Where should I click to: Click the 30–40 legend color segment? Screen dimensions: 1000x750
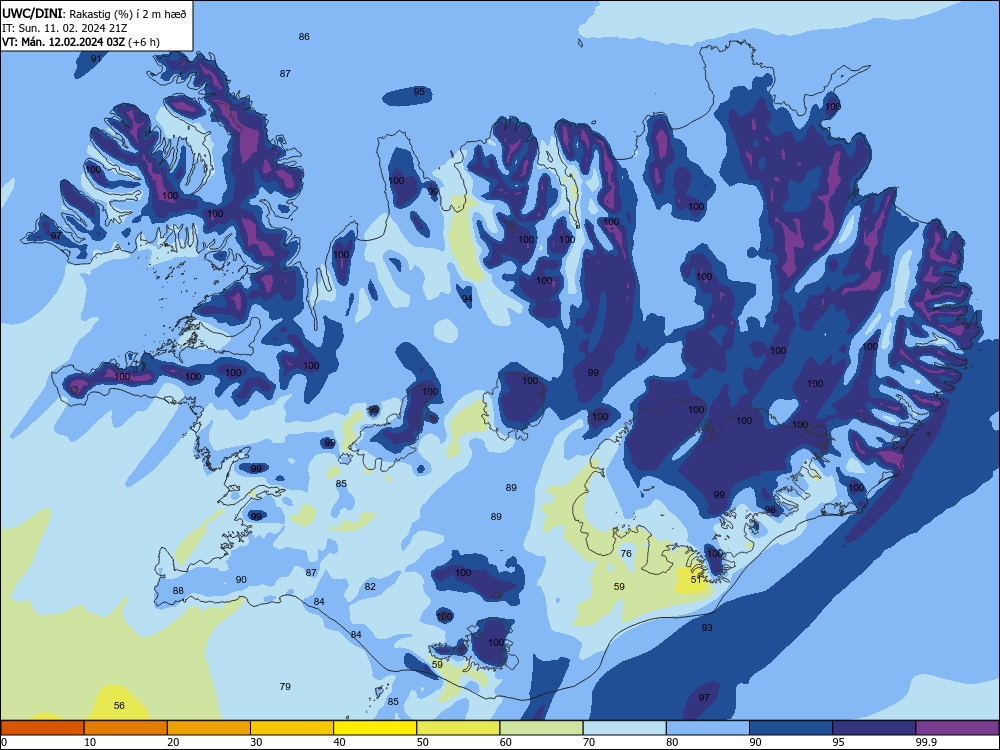292,728
